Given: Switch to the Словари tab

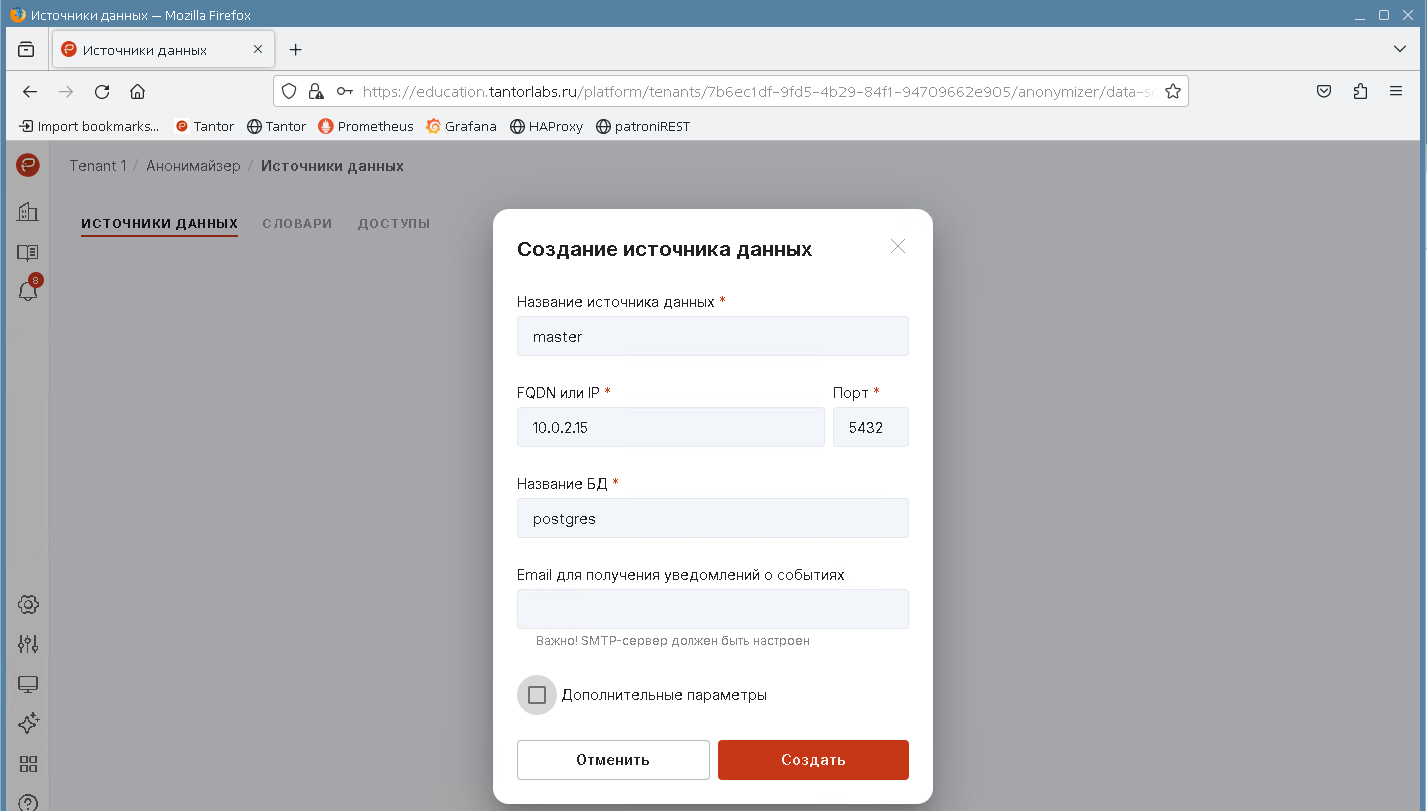Looking at the screenshot, I should tap(297, 224).
